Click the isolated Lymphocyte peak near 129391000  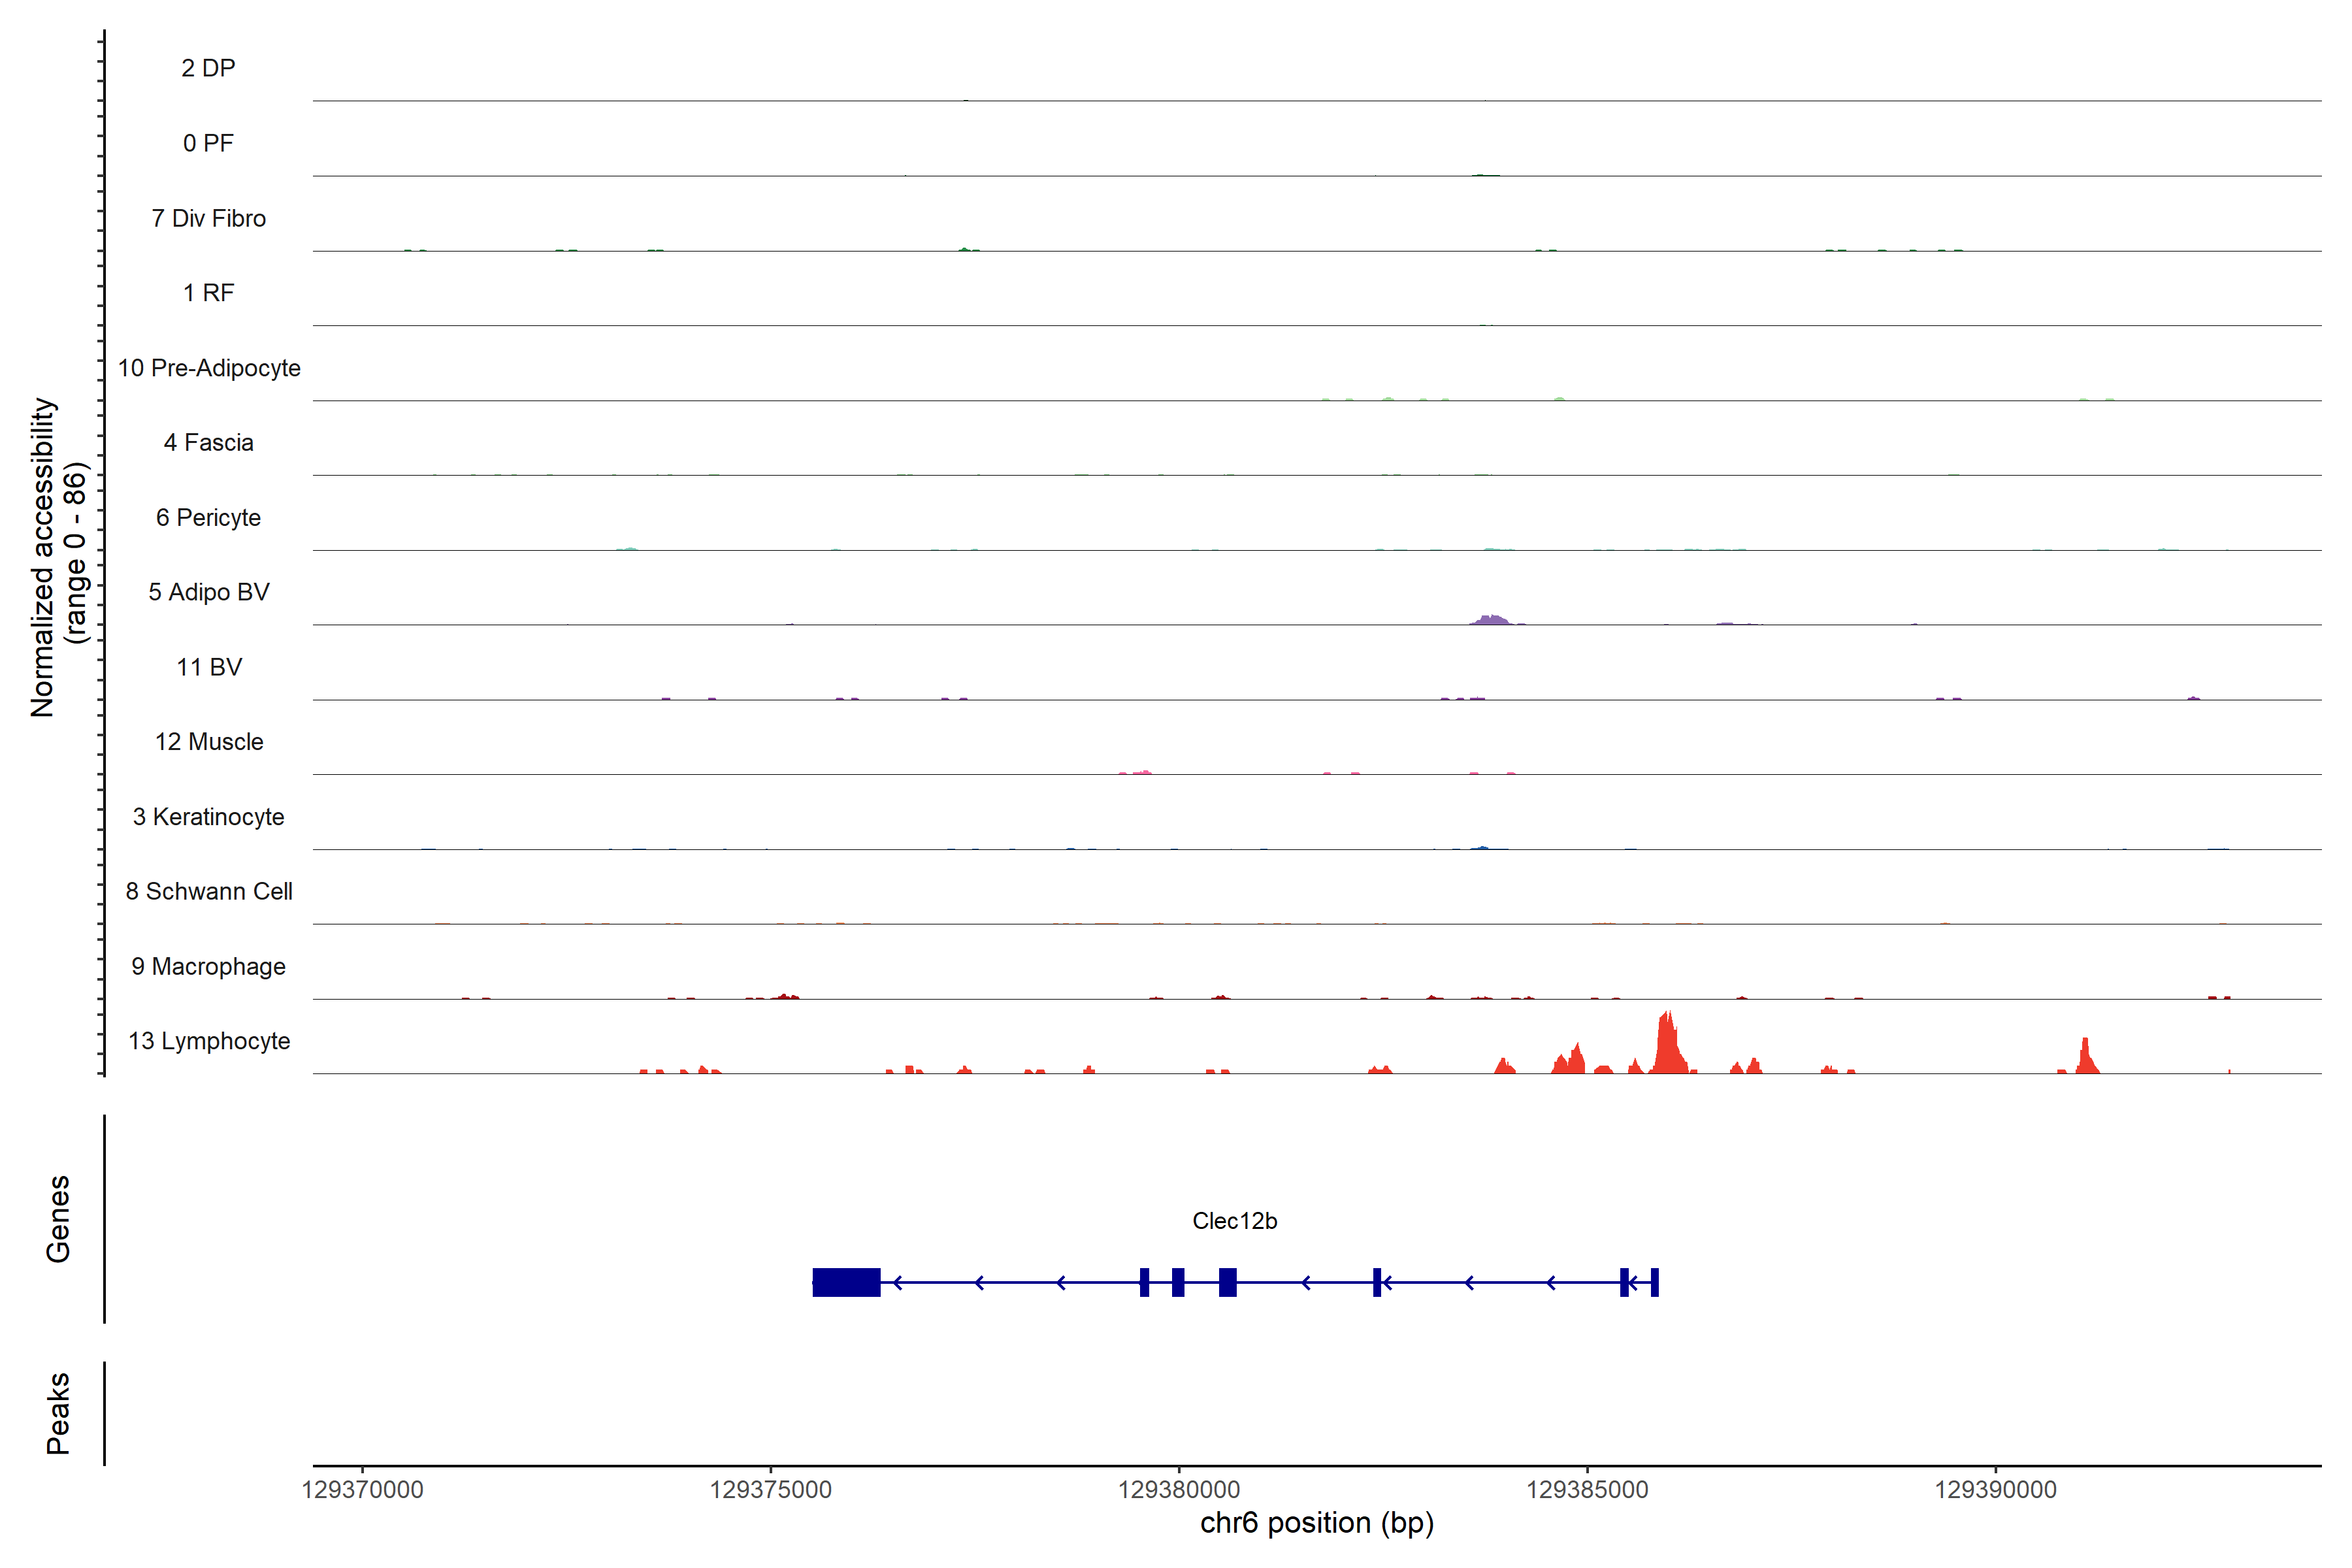point(2086,1058)
